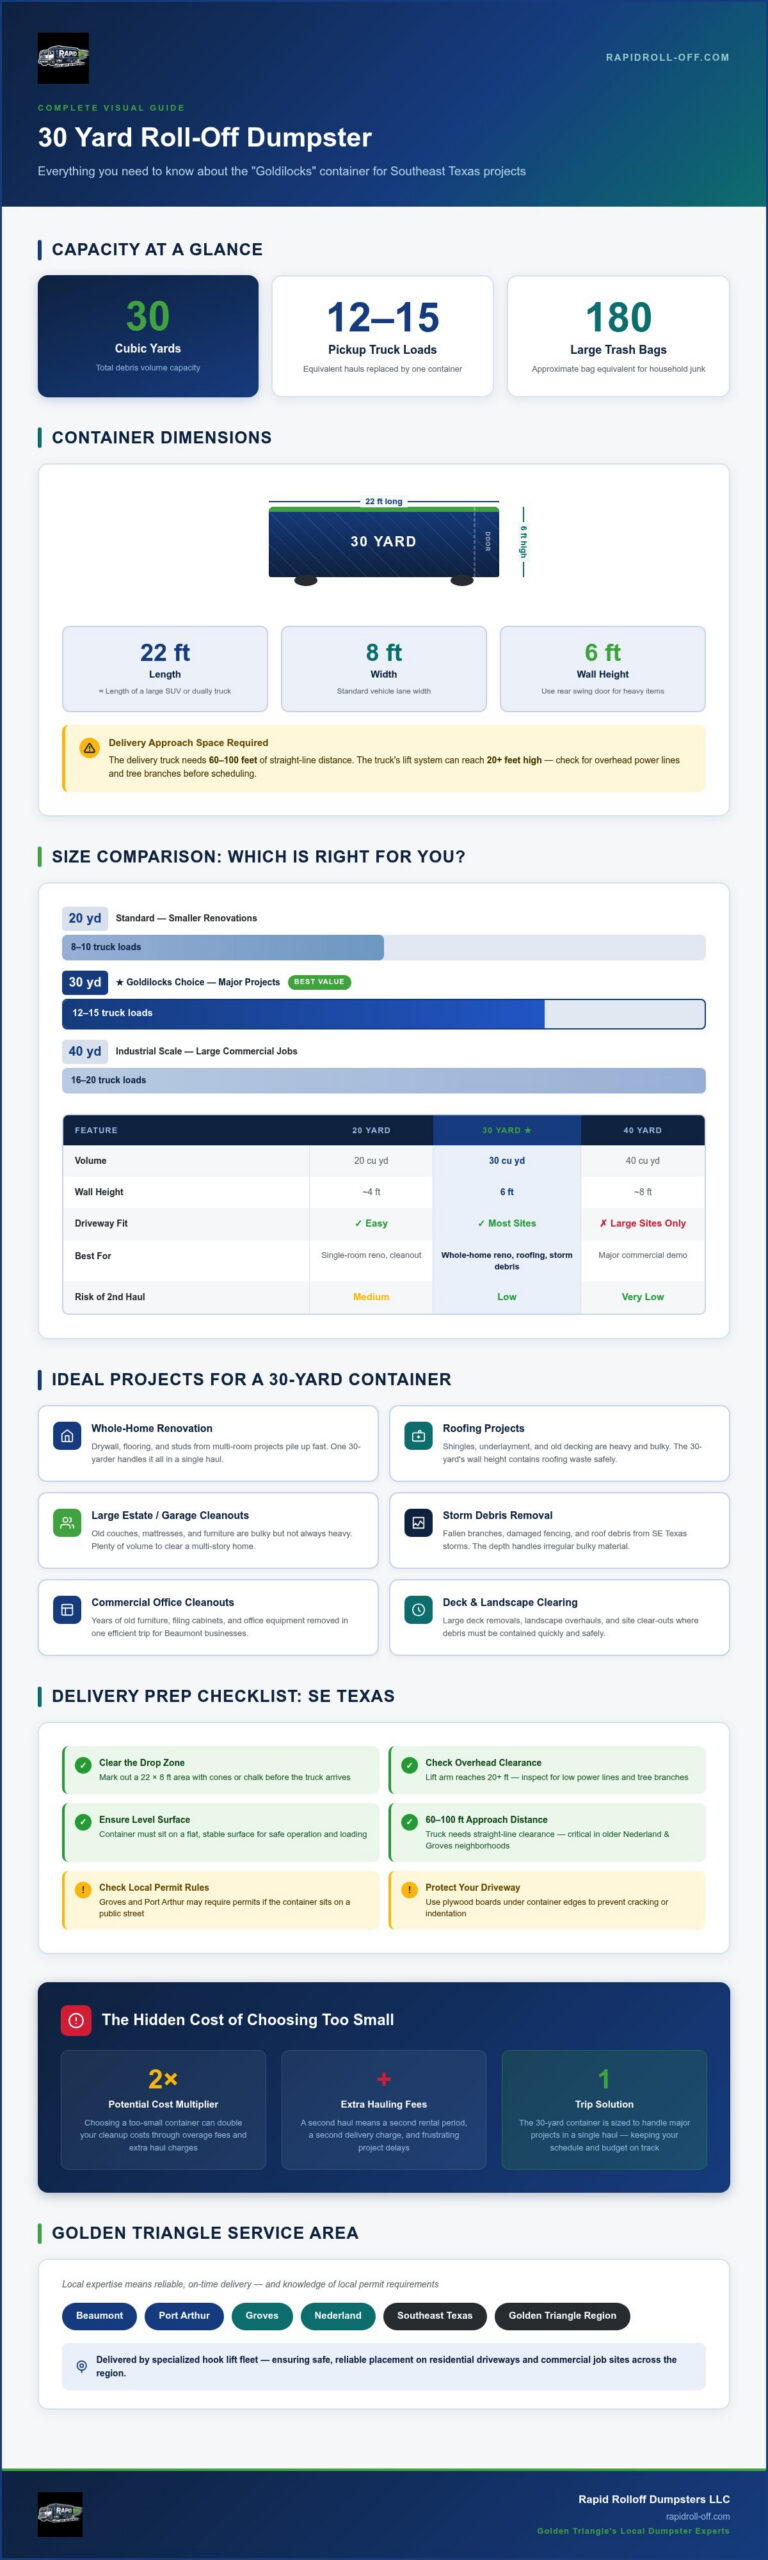Click the 'Very Low' risk cell
The width and height of the screenshot is (768, 2560).
tap(643, 1297)
